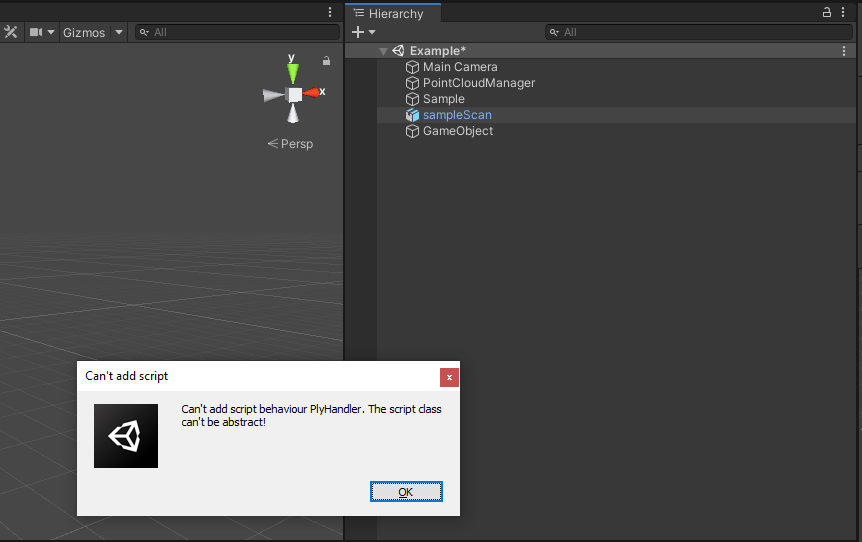Click the center cube of orientation gizmo
The image size is (862, 542).
tap(295, 95)
